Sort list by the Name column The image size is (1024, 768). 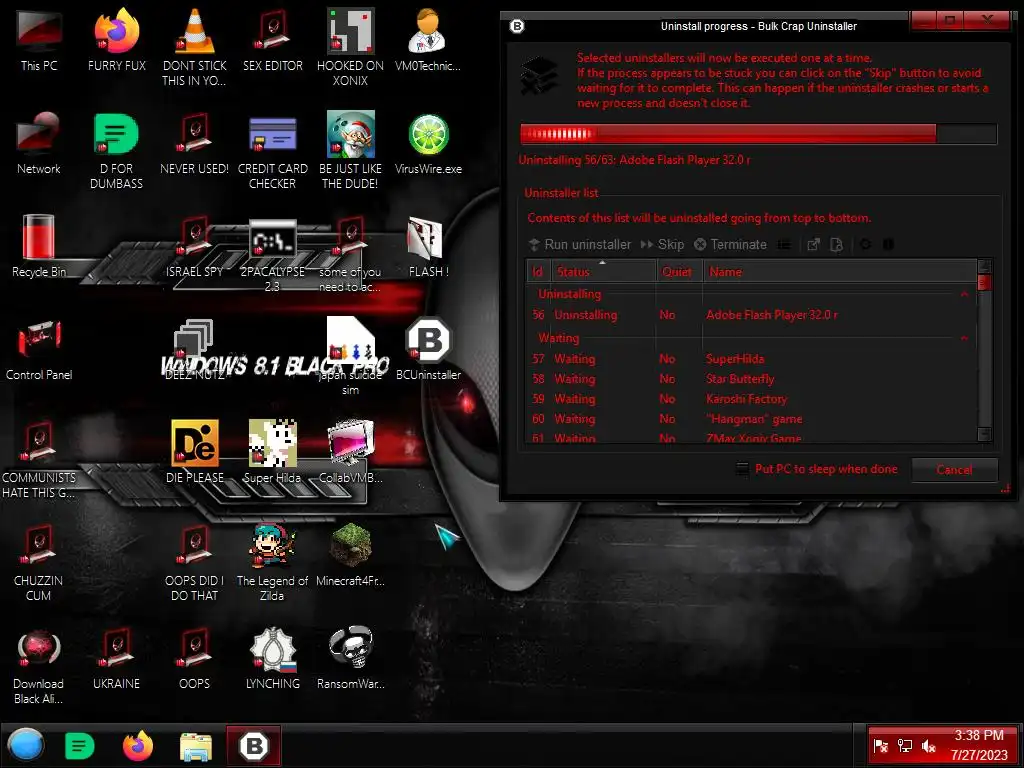[x=840, y=272]
